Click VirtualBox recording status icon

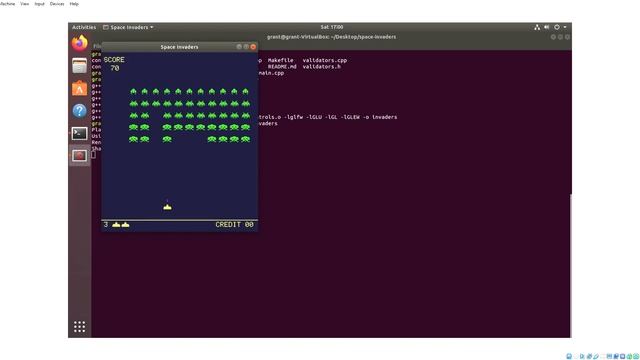coord(616,356)
